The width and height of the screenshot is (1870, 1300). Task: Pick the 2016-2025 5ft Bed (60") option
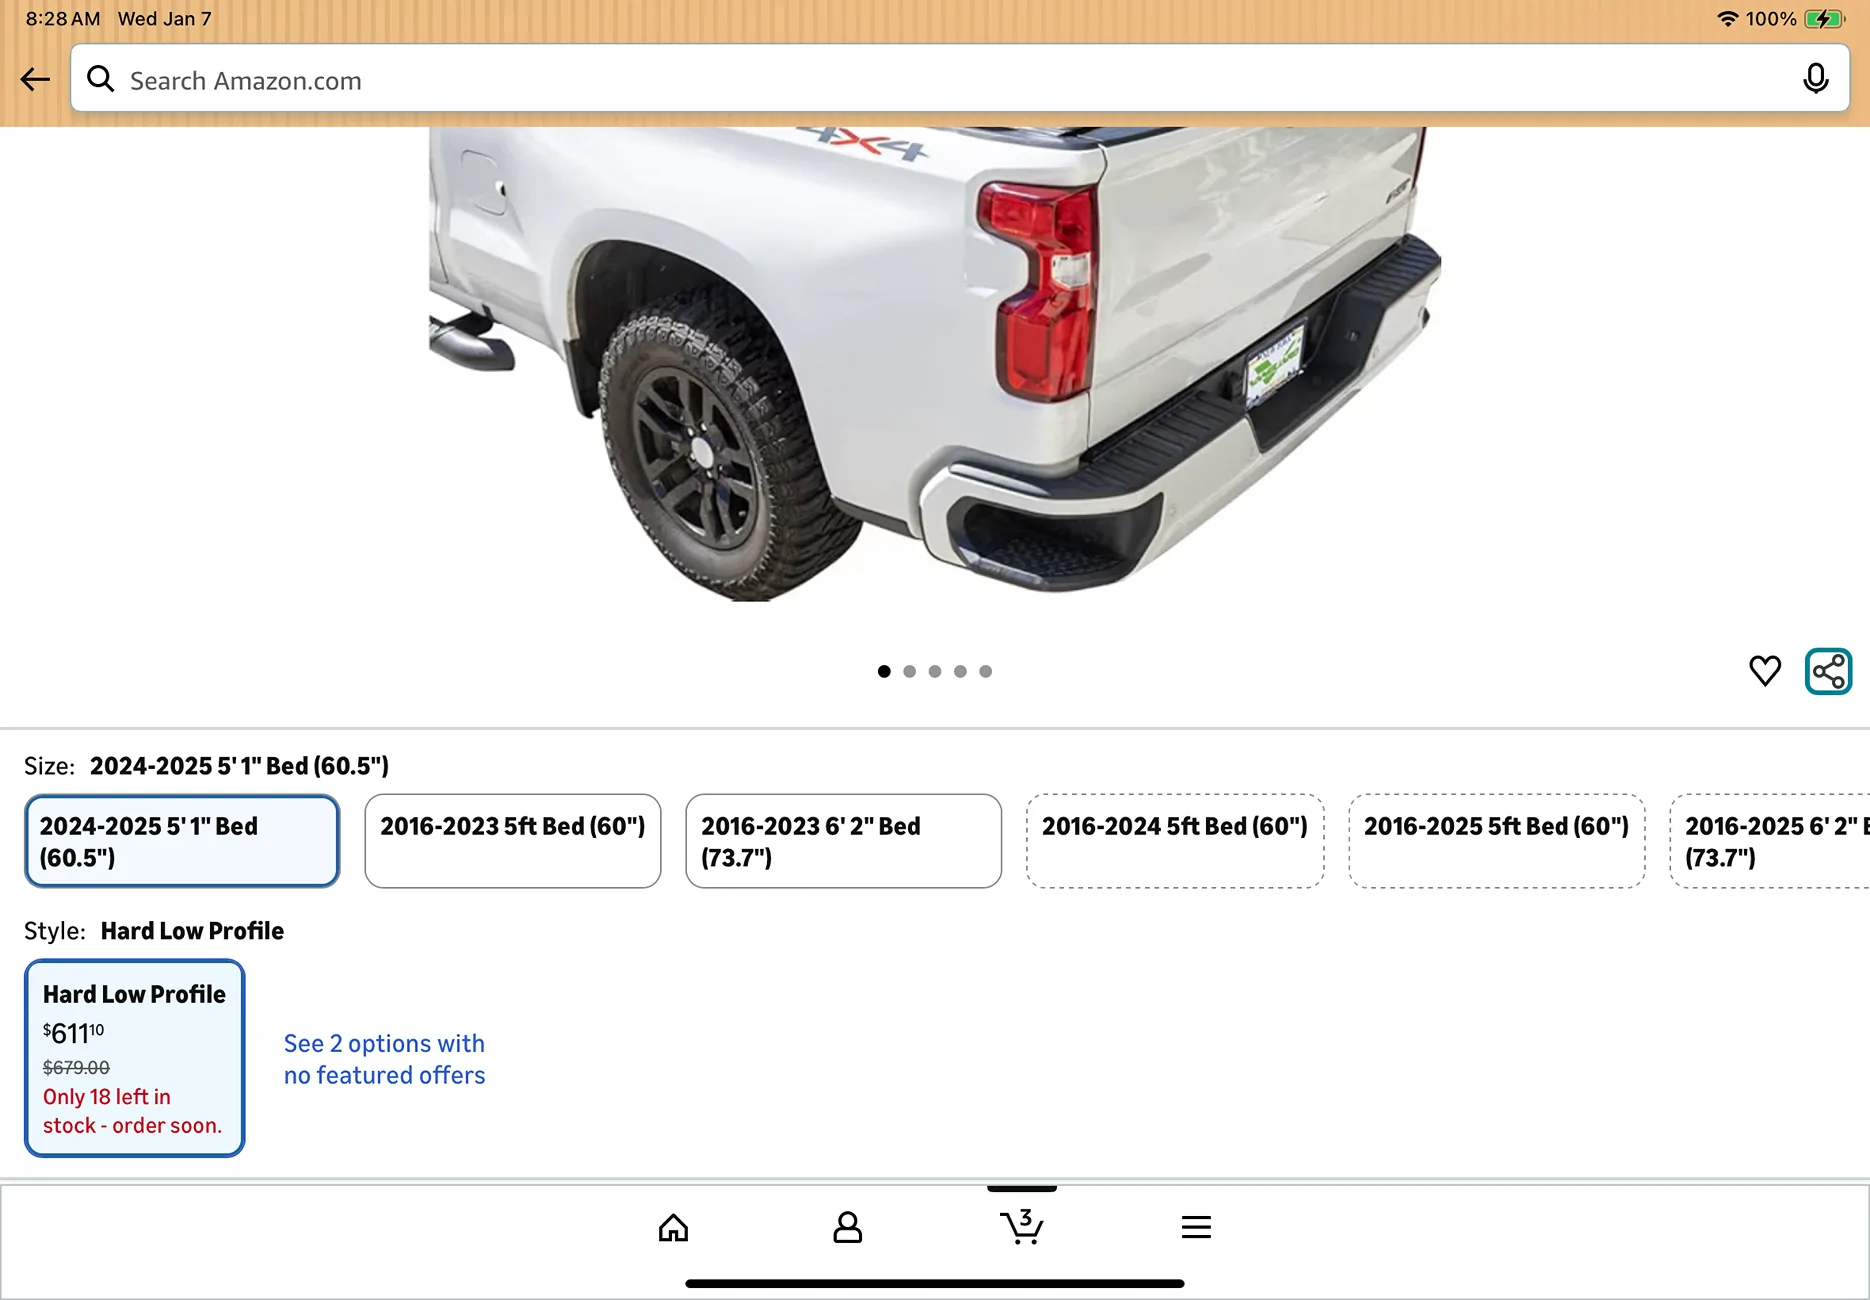[x=1496, y=841]
